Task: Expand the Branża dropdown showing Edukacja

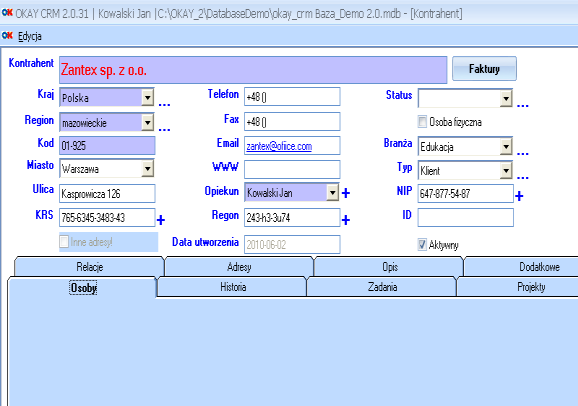Action: tap(506, 147)
